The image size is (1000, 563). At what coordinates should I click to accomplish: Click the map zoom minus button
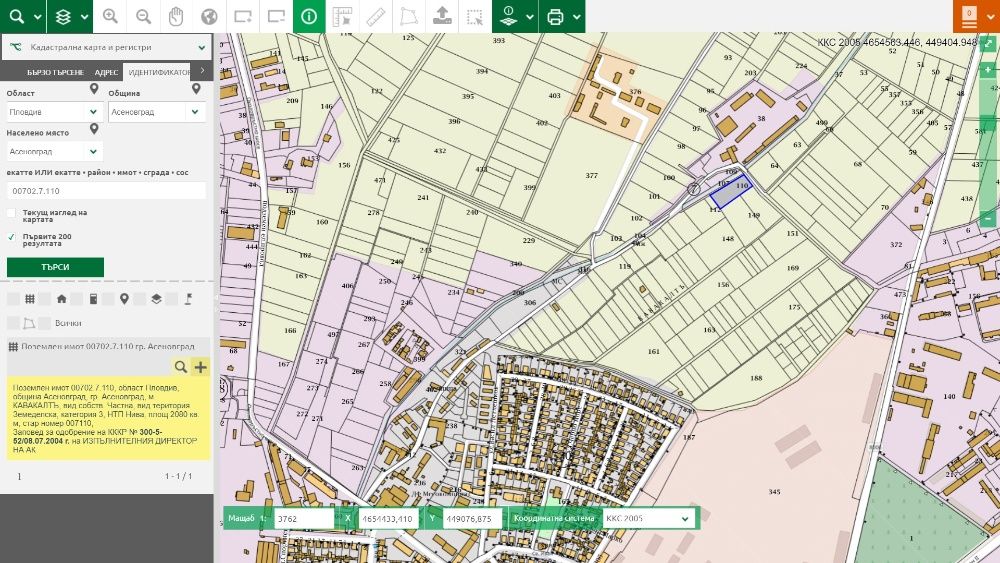[988, 219]
